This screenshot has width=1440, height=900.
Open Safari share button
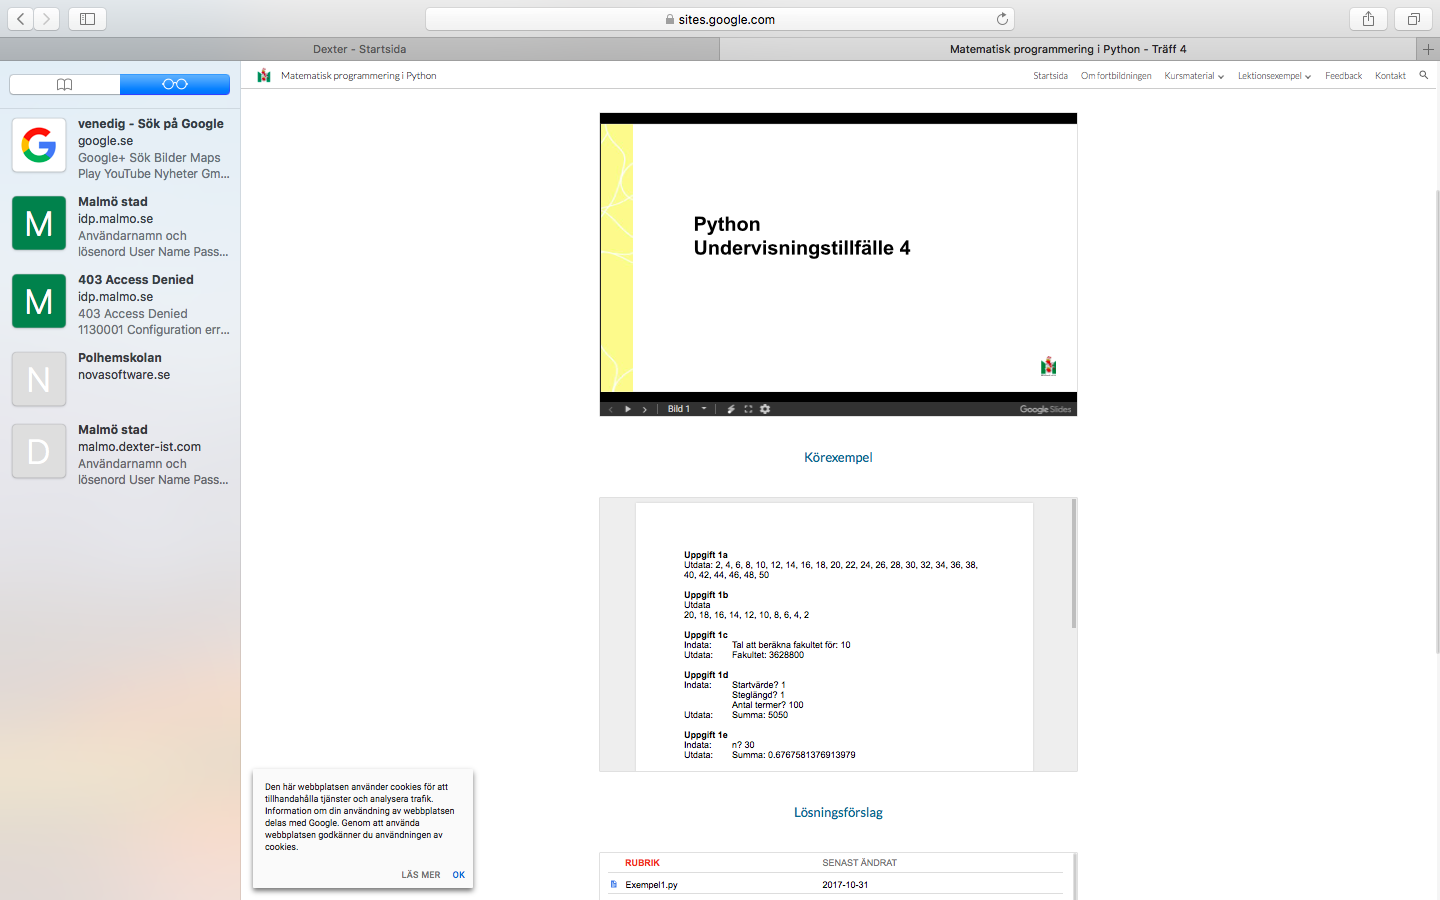(x=1368, y=19)
